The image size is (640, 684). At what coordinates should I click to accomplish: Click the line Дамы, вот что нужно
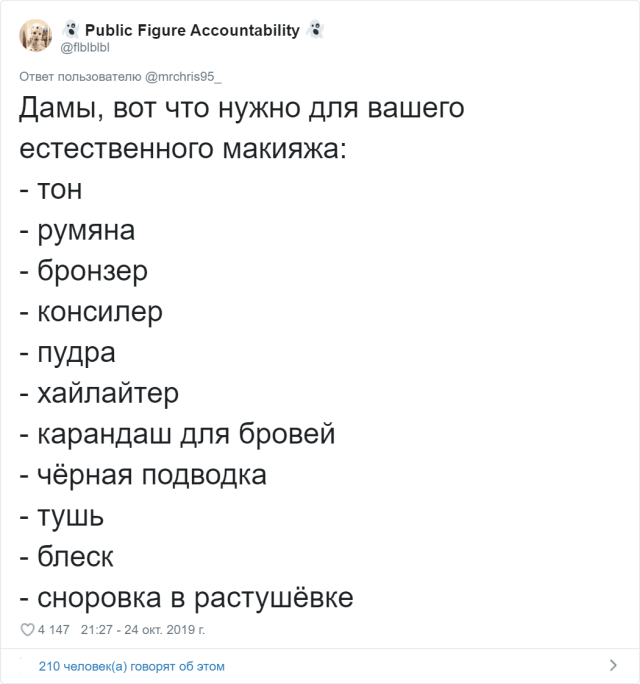pos(242,108)
